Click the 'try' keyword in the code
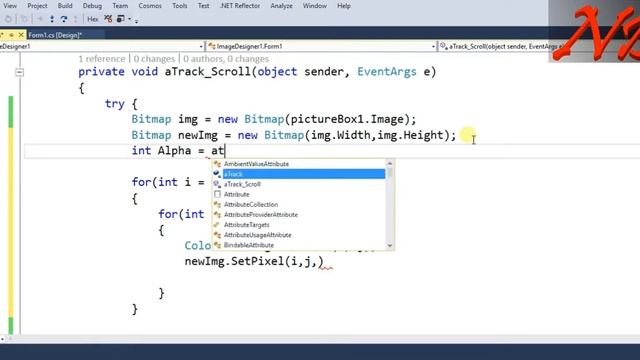 tap(115, 104)
